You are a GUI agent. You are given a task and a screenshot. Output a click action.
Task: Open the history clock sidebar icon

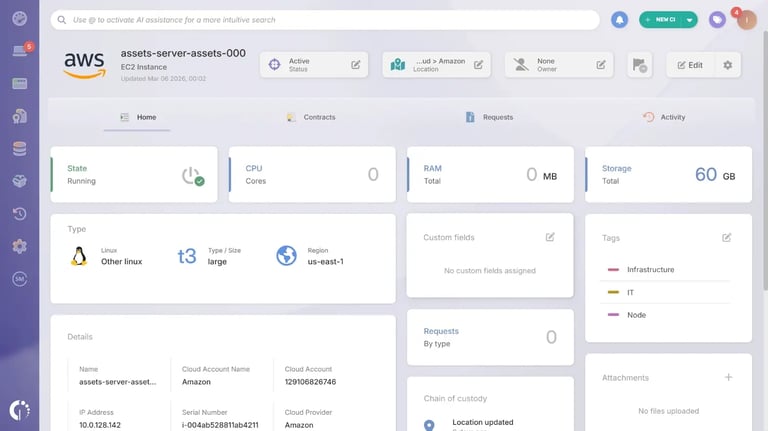20,214
